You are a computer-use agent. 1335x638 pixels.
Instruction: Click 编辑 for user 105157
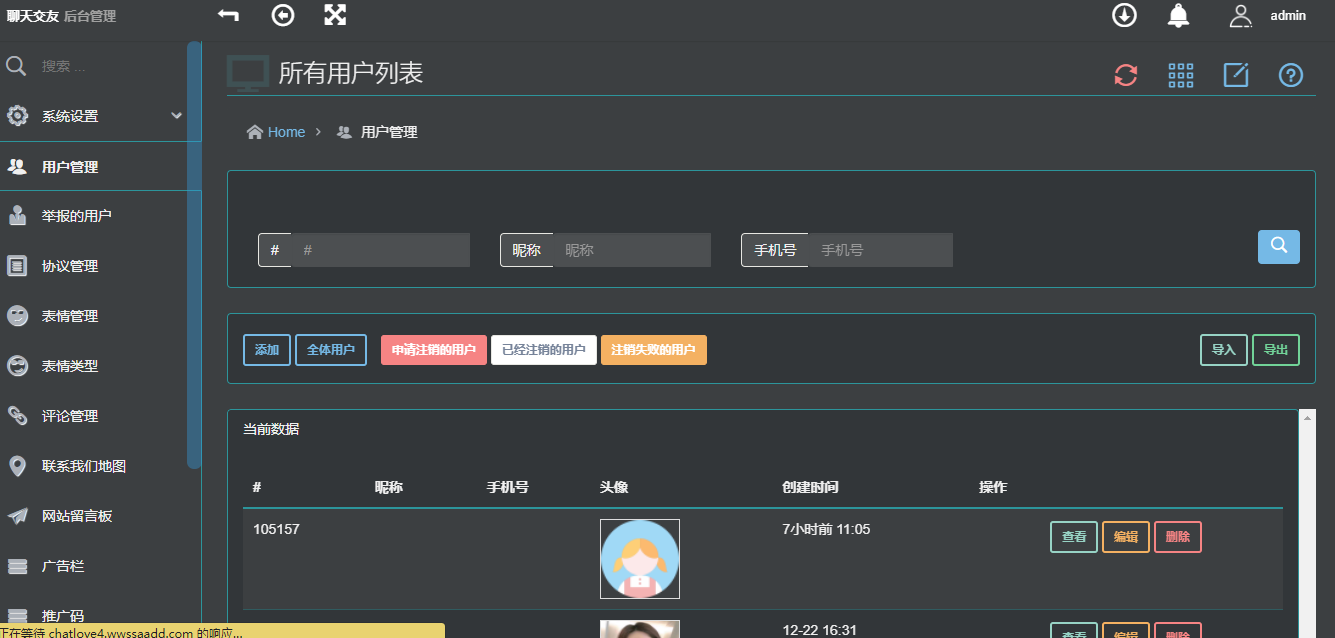[x=1126, y=537]
